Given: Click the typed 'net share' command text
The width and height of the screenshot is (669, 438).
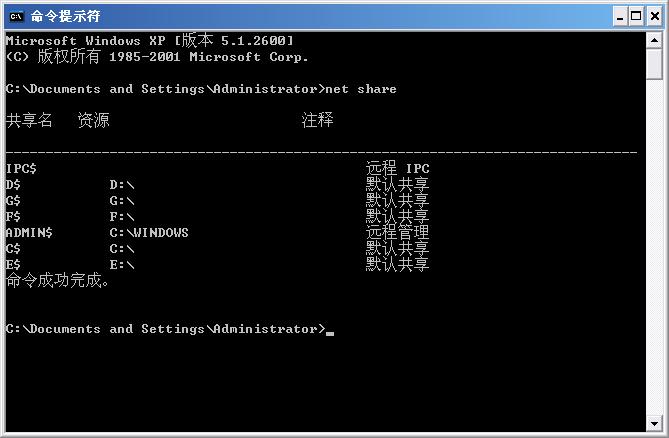Looking at the screenshot, I should pos(363,89).
